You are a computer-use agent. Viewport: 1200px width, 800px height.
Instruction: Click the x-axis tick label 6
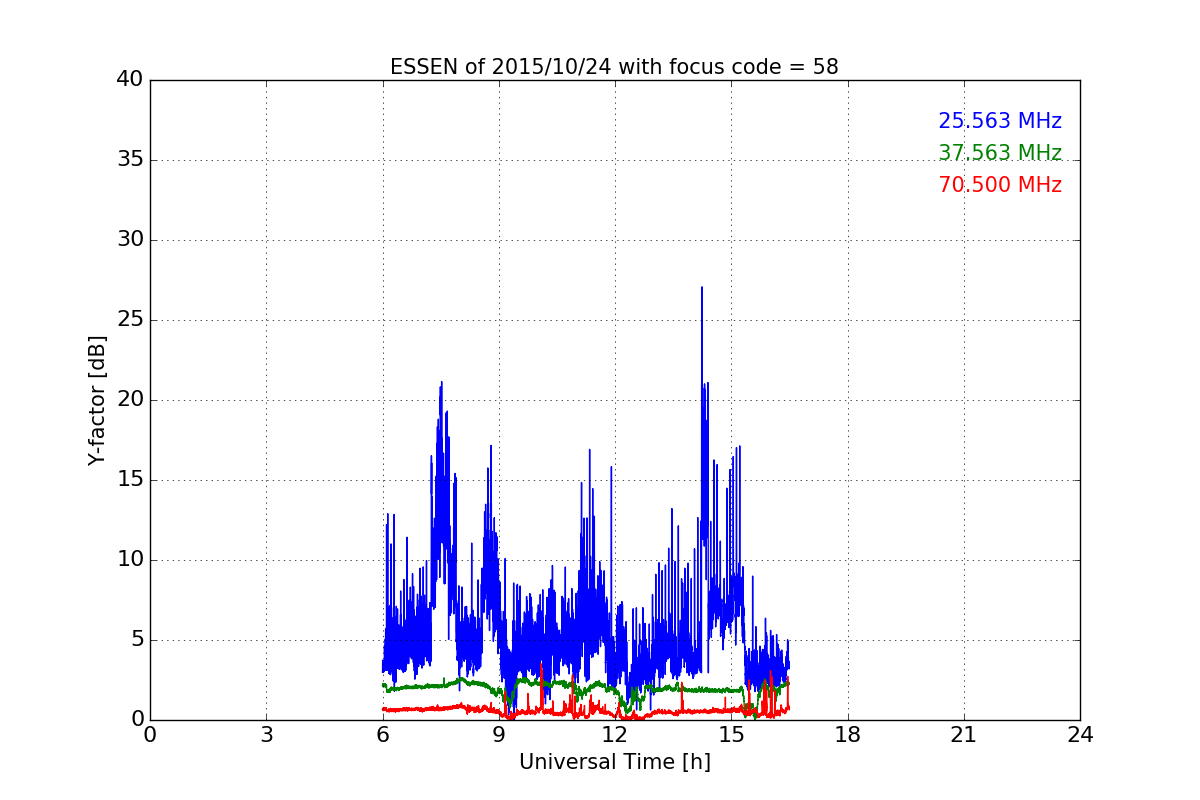coord(382,735)
